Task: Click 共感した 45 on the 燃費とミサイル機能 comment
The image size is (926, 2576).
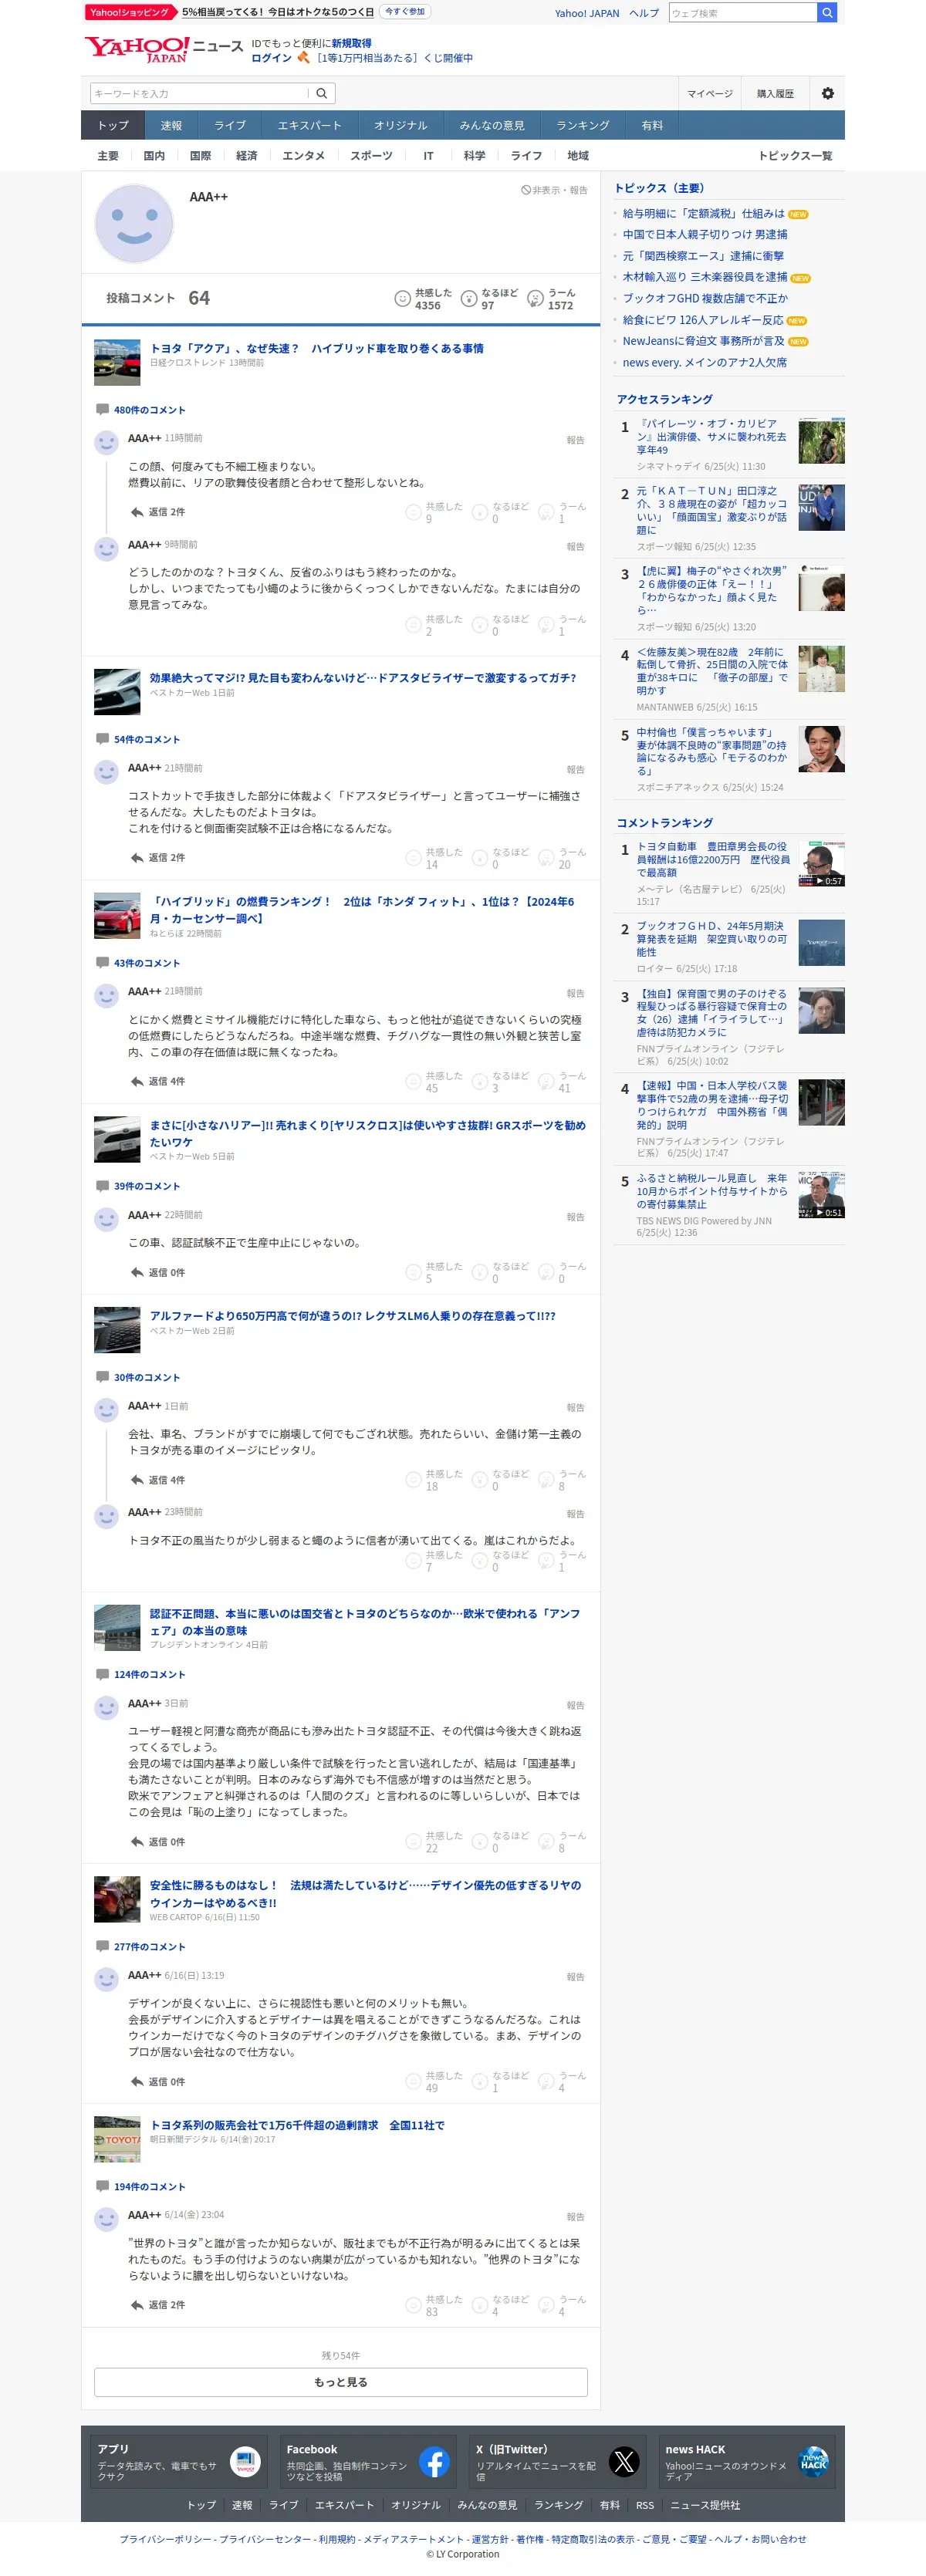Action: 434,1081
